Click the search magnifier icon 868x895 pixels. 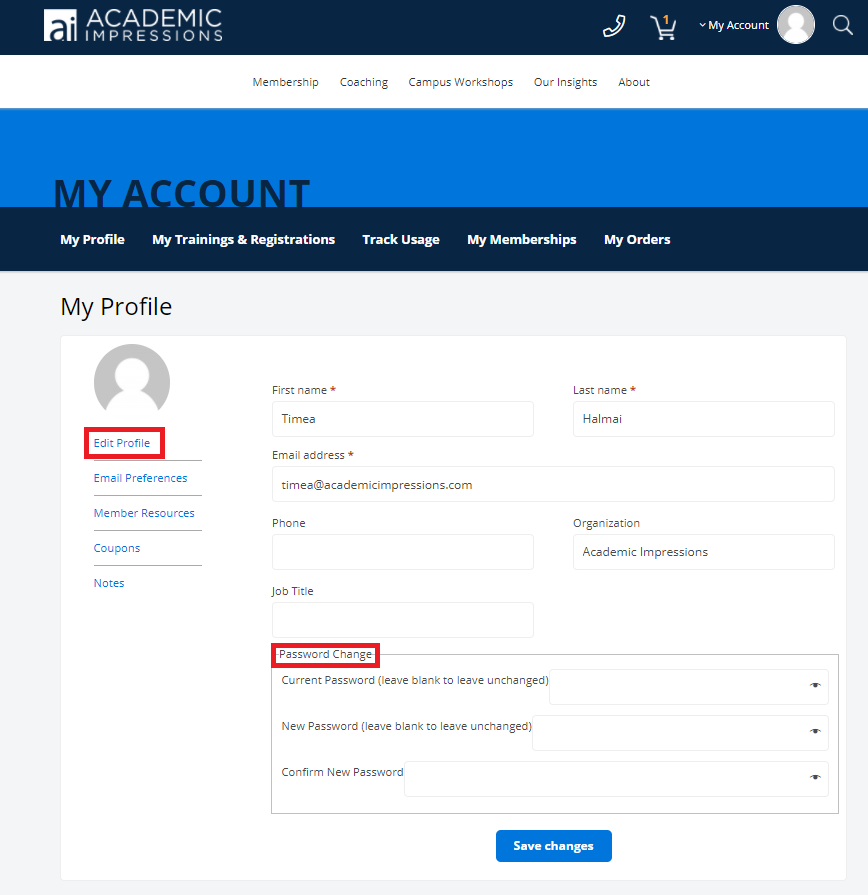click(x=842, y=25)
